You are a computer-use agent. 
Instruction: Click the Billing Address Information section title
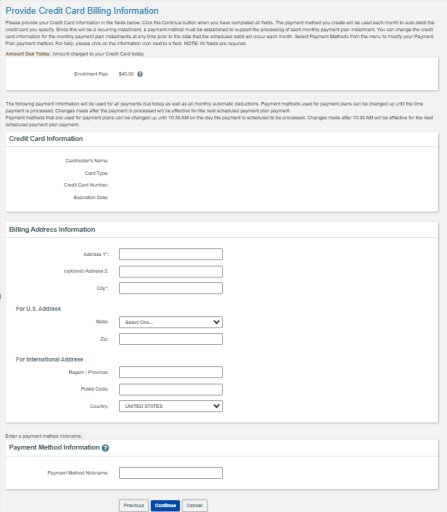click(52, 230)
